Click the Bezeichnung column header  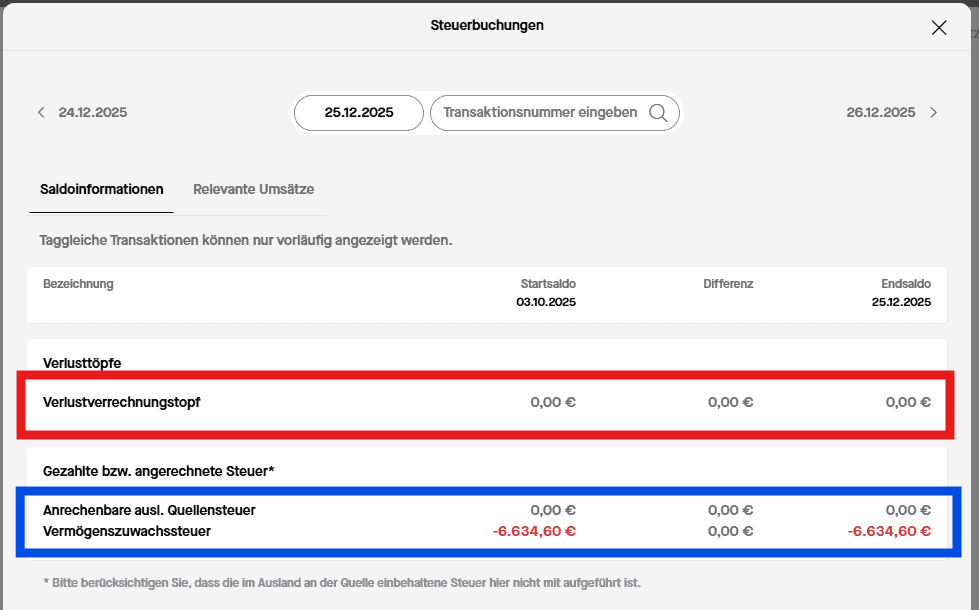pyautogui.click(x=78, y=284)
